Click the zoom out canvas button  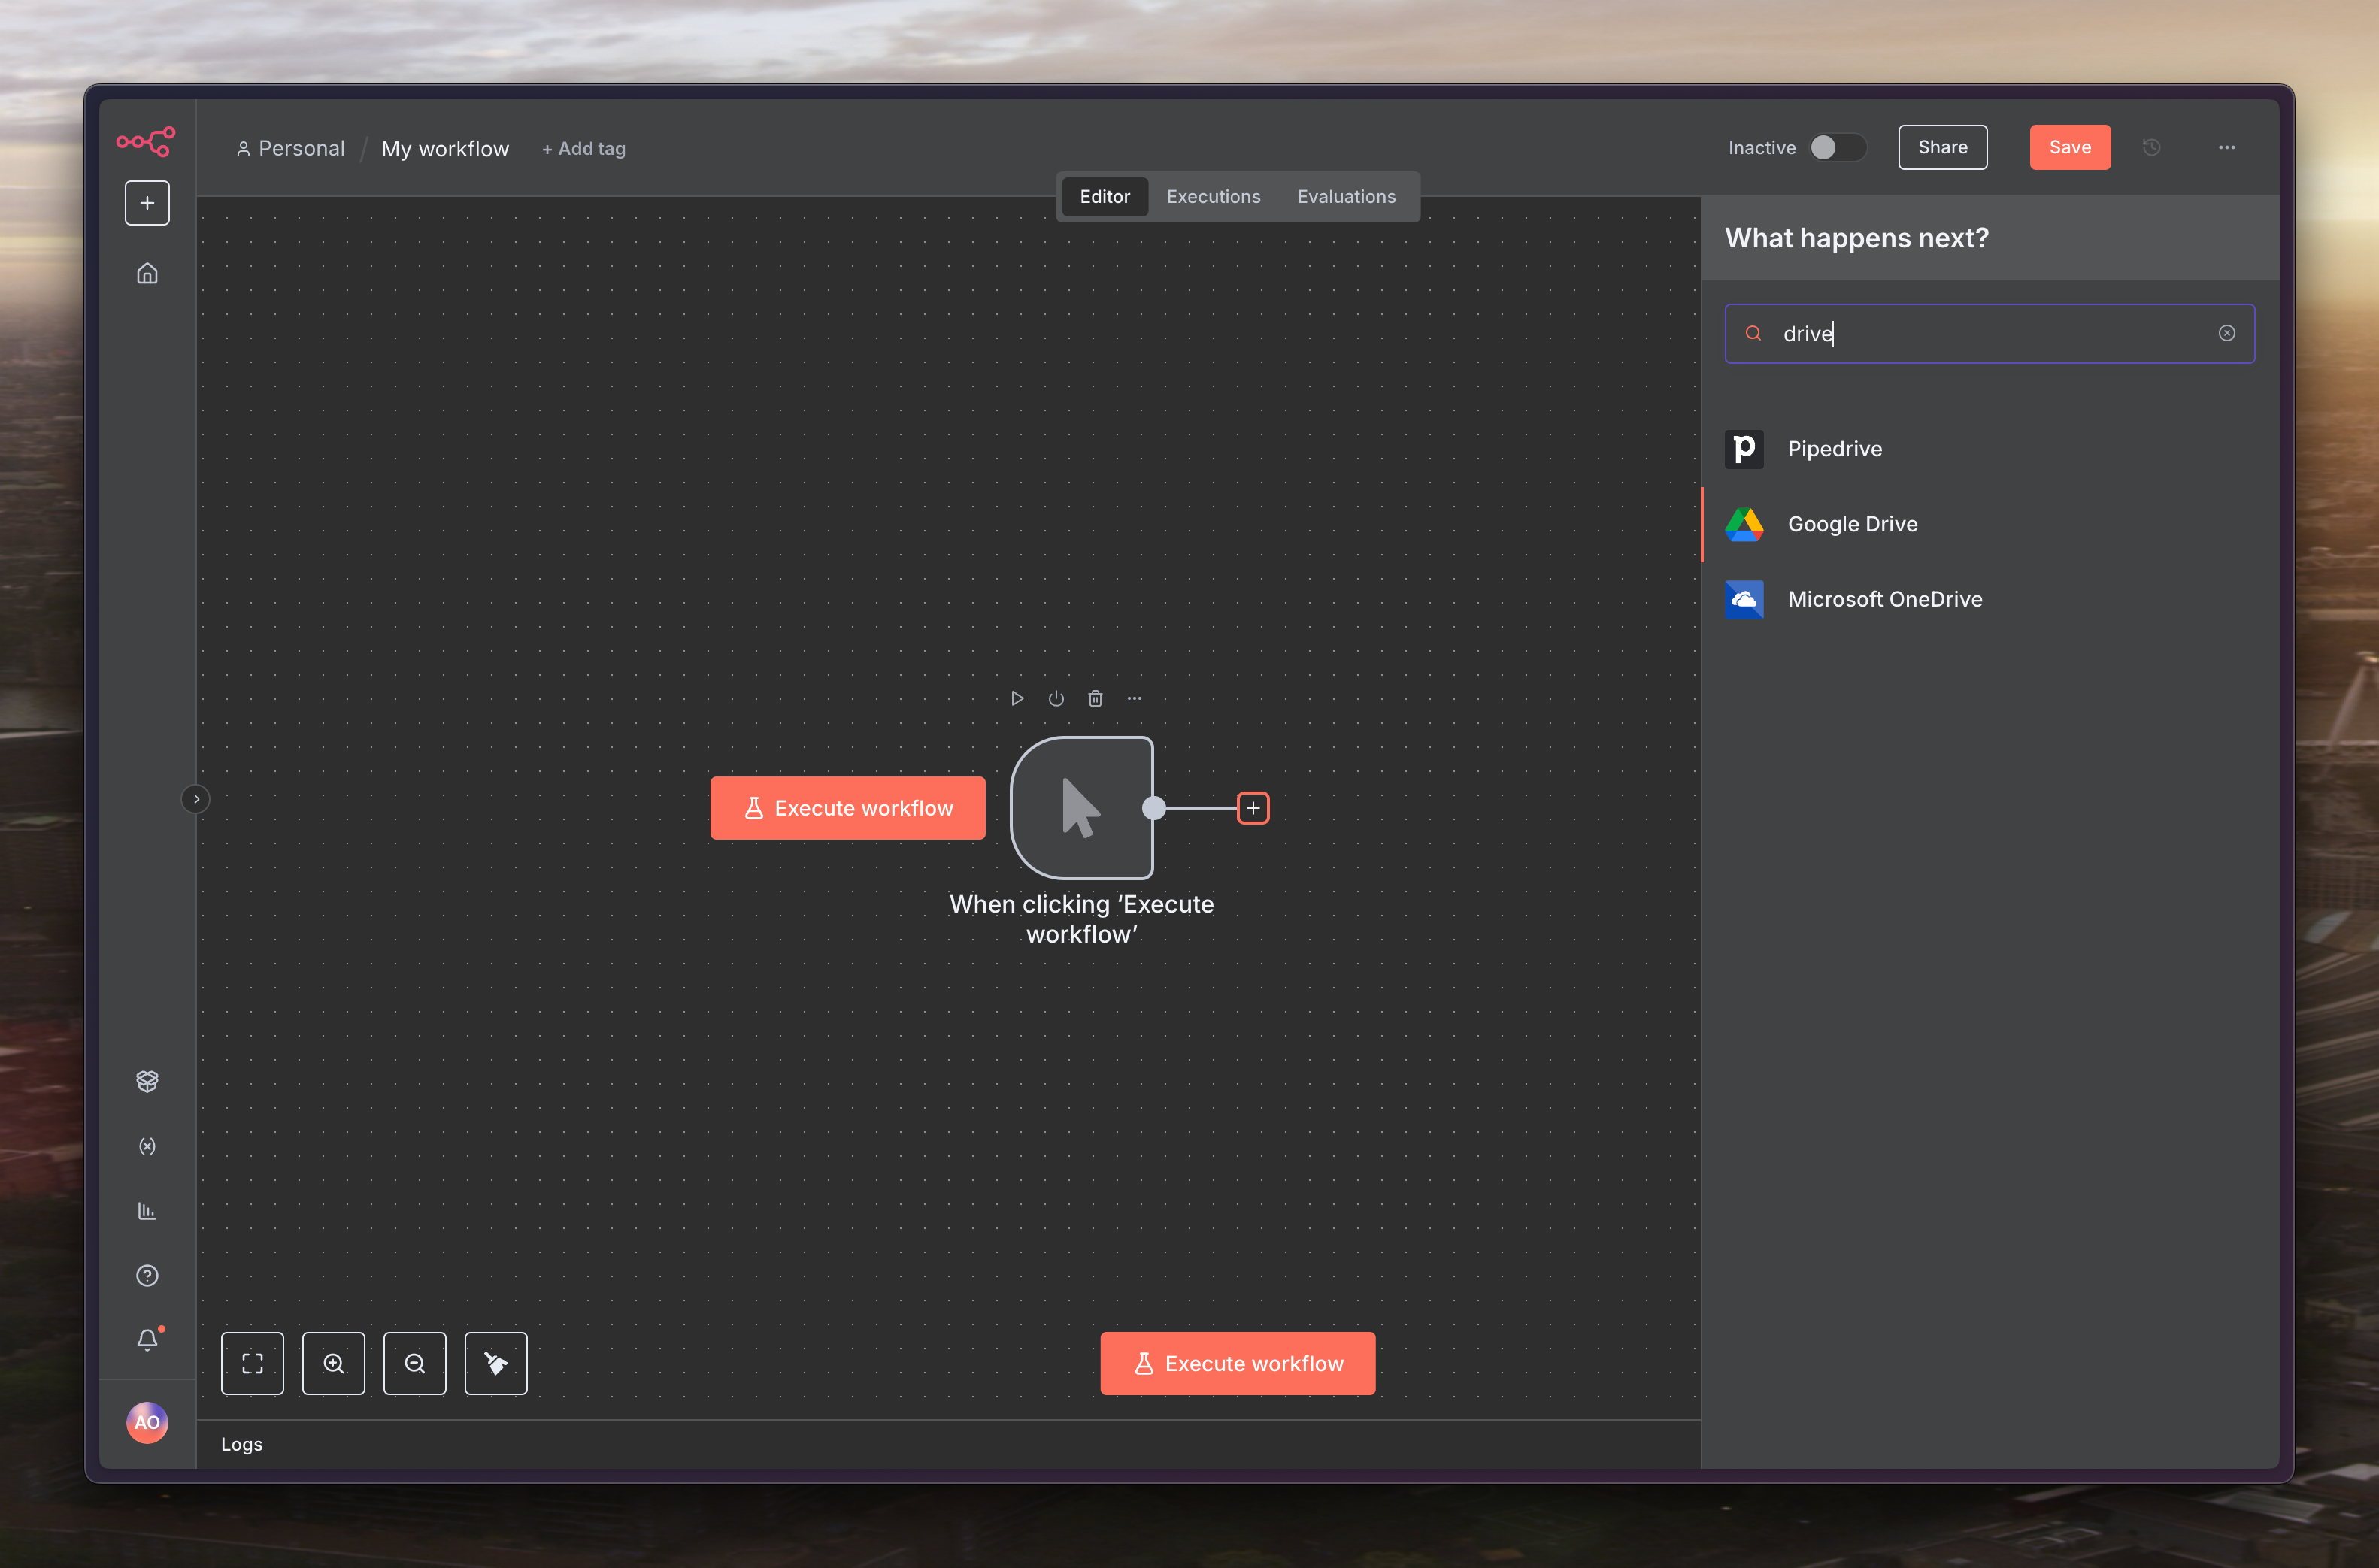tap(414, 1363)
